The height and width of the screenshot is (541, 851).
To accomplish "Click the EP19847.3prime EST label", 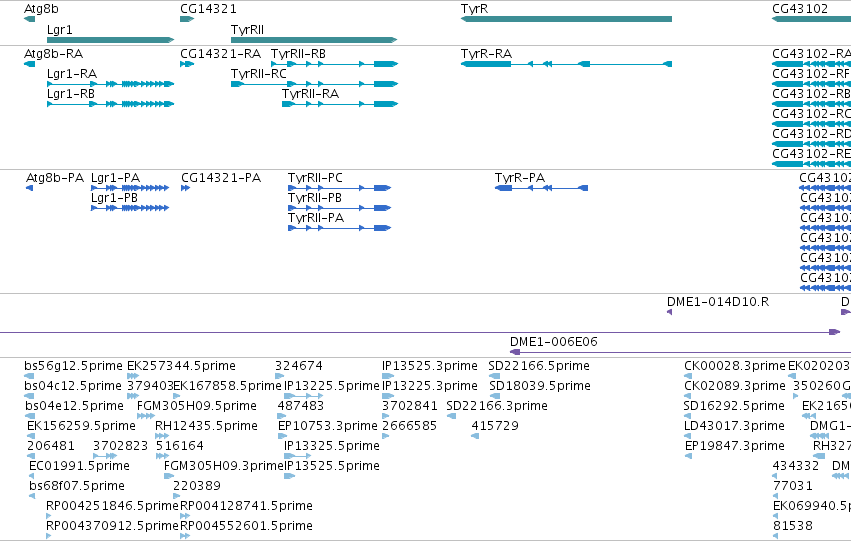I will (x=735, y=446).
